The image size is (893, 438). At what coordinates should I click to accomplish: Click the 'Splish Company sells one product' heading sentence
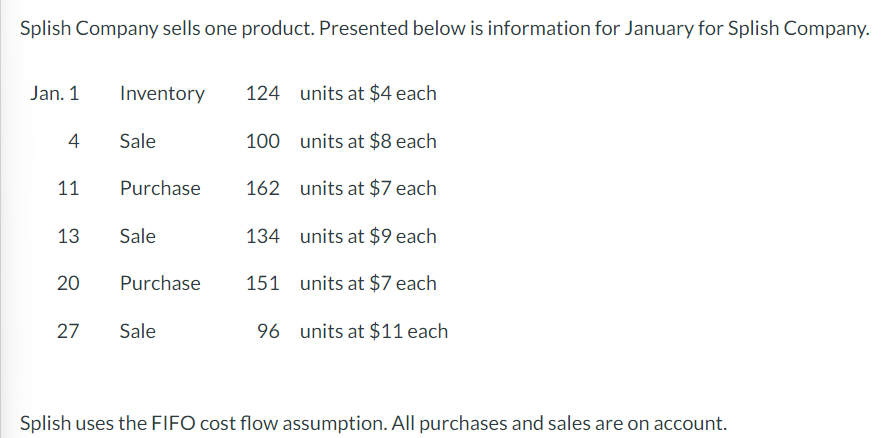445,29
